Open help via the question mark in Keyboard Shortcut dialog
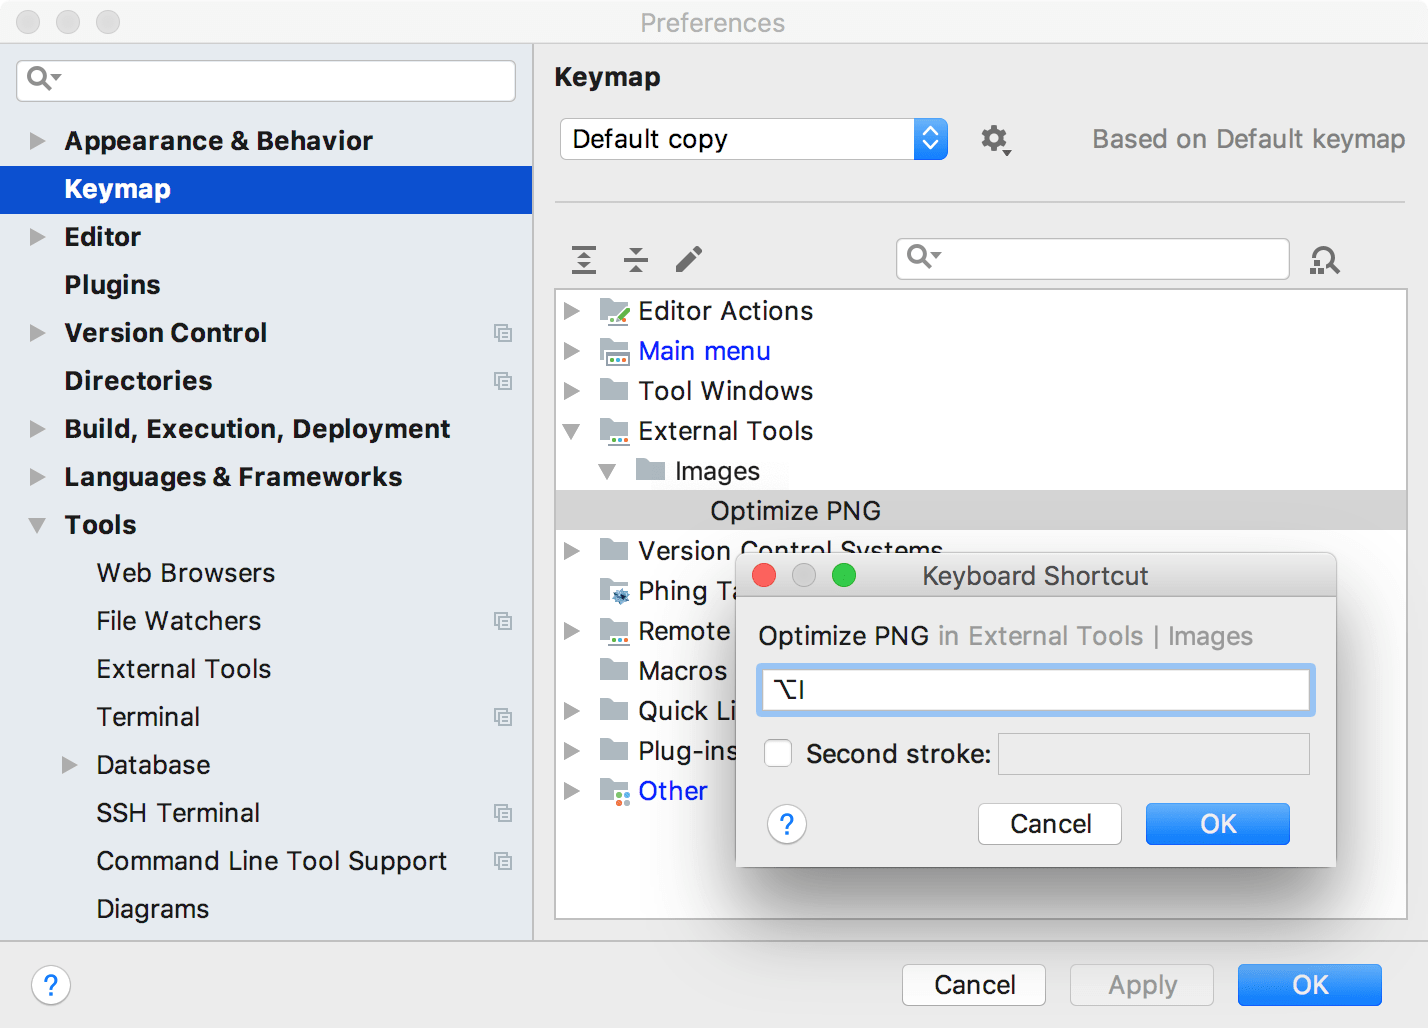Image resolution: width=1428 pixels, height=1028 pixels. coord(787,824)
